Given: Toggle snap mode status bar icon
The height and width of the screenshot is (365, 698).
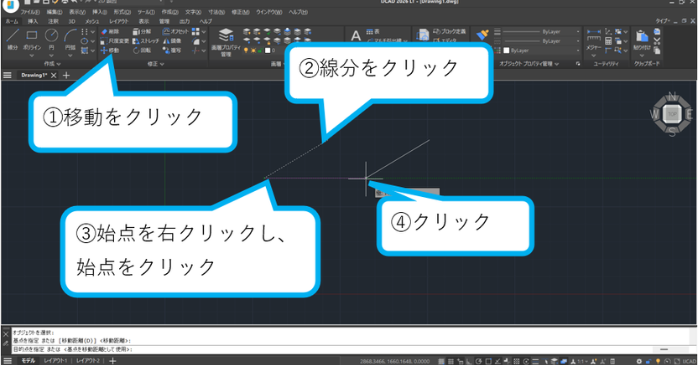Looking at the screenshot, I should (441, 361).
